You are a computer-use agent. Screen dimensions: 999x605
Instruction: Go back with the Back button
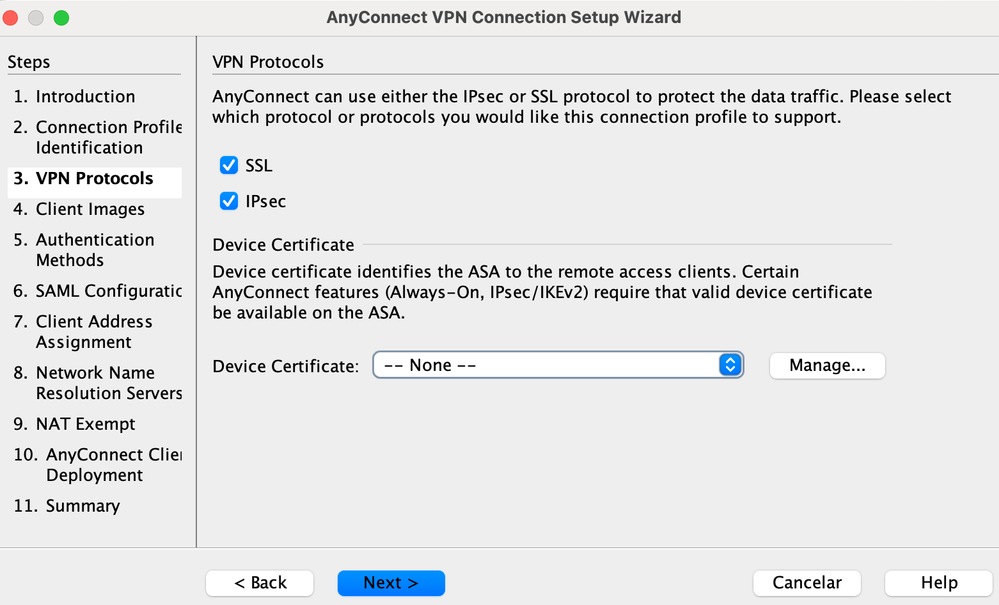click(x=260, y=583)
